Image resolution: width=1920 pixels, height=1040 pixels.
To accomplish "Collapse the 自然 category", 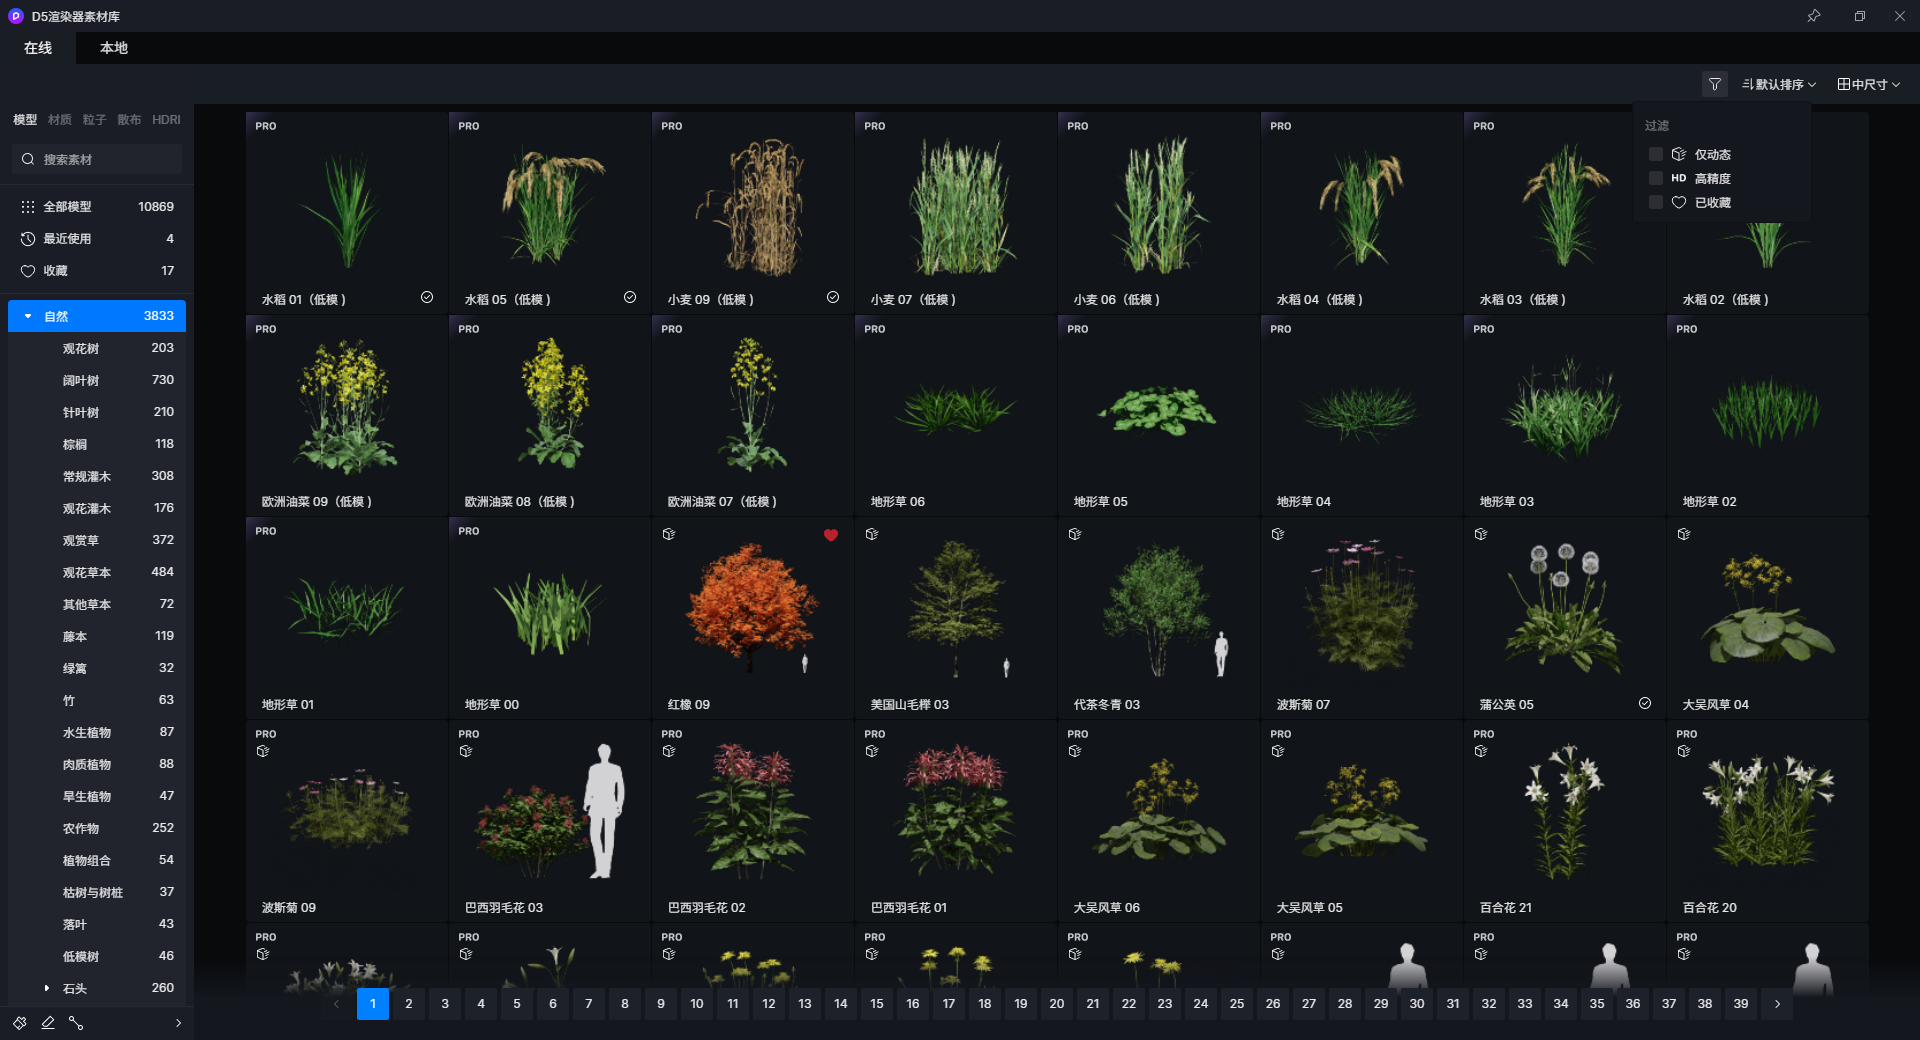I will (28, 316).
